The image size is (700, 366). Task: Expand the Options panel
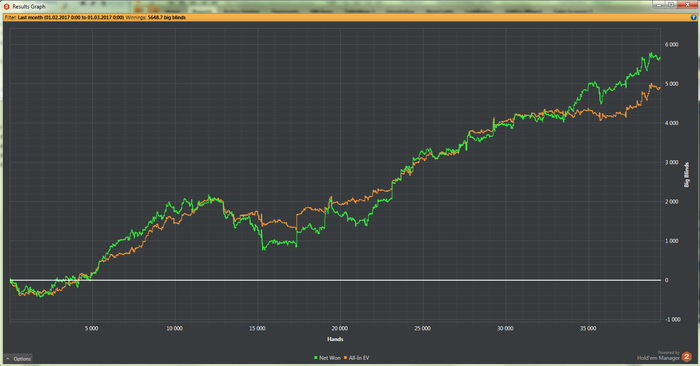(18, 358)
